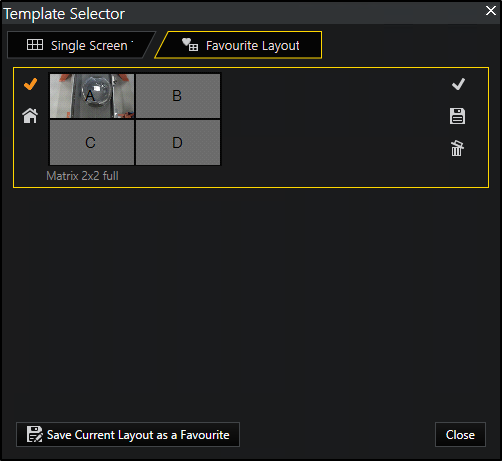Save Current Layout as a Favourite

[128, 434]
